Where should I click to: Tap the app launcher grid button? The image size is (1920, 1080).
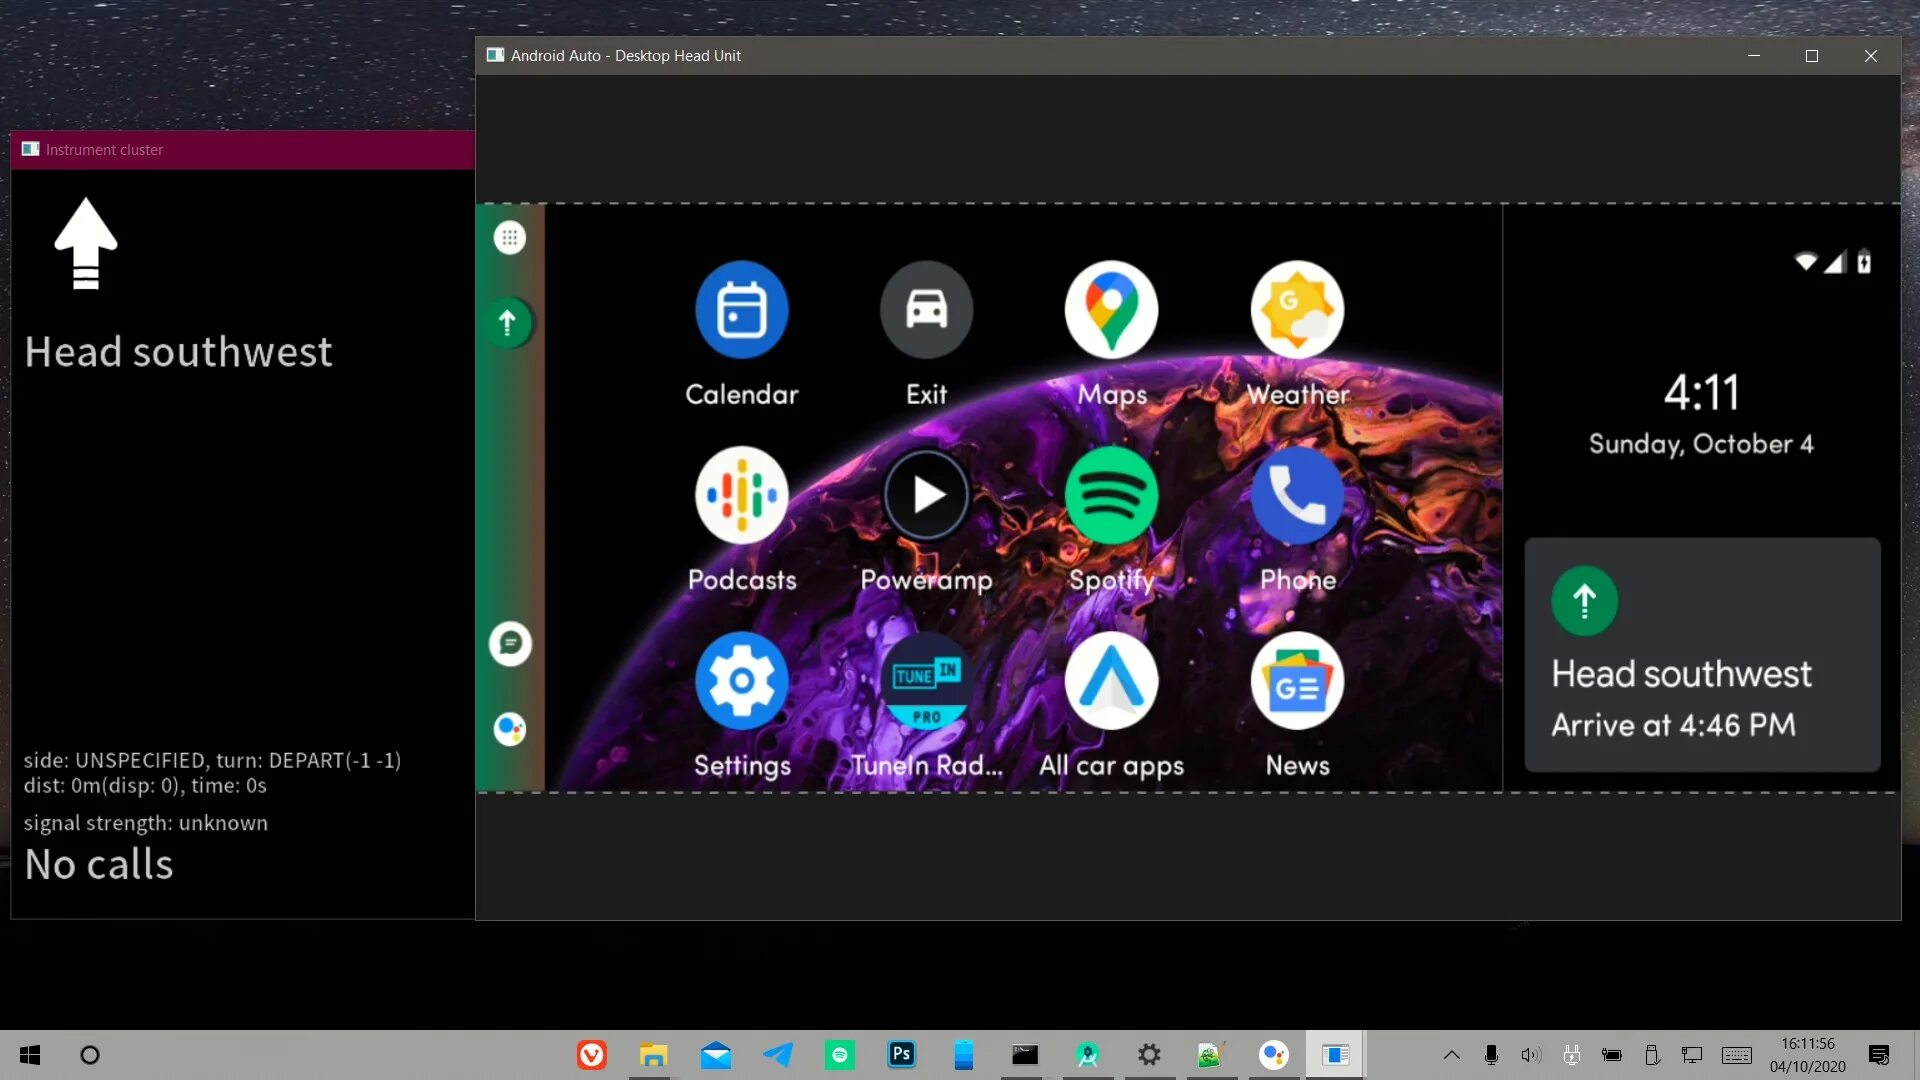(509, 238)
